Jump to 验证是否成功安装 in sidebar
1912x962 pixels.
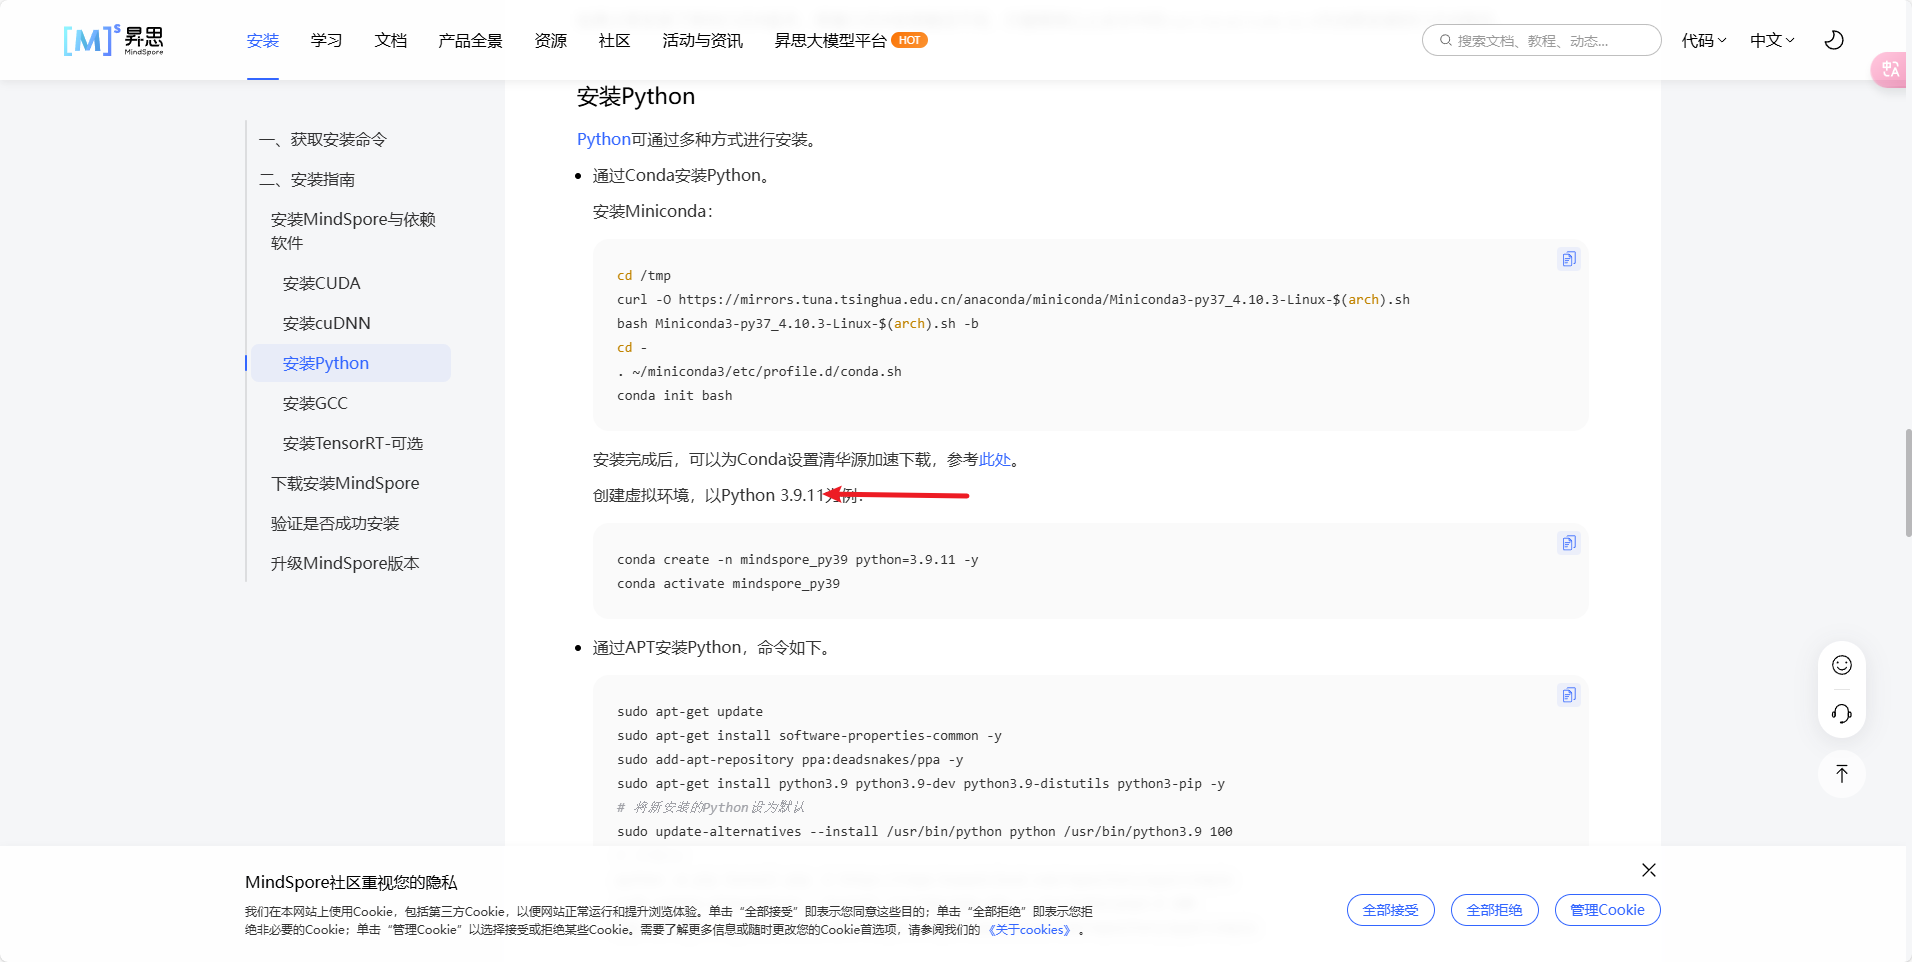click(335, 523)
